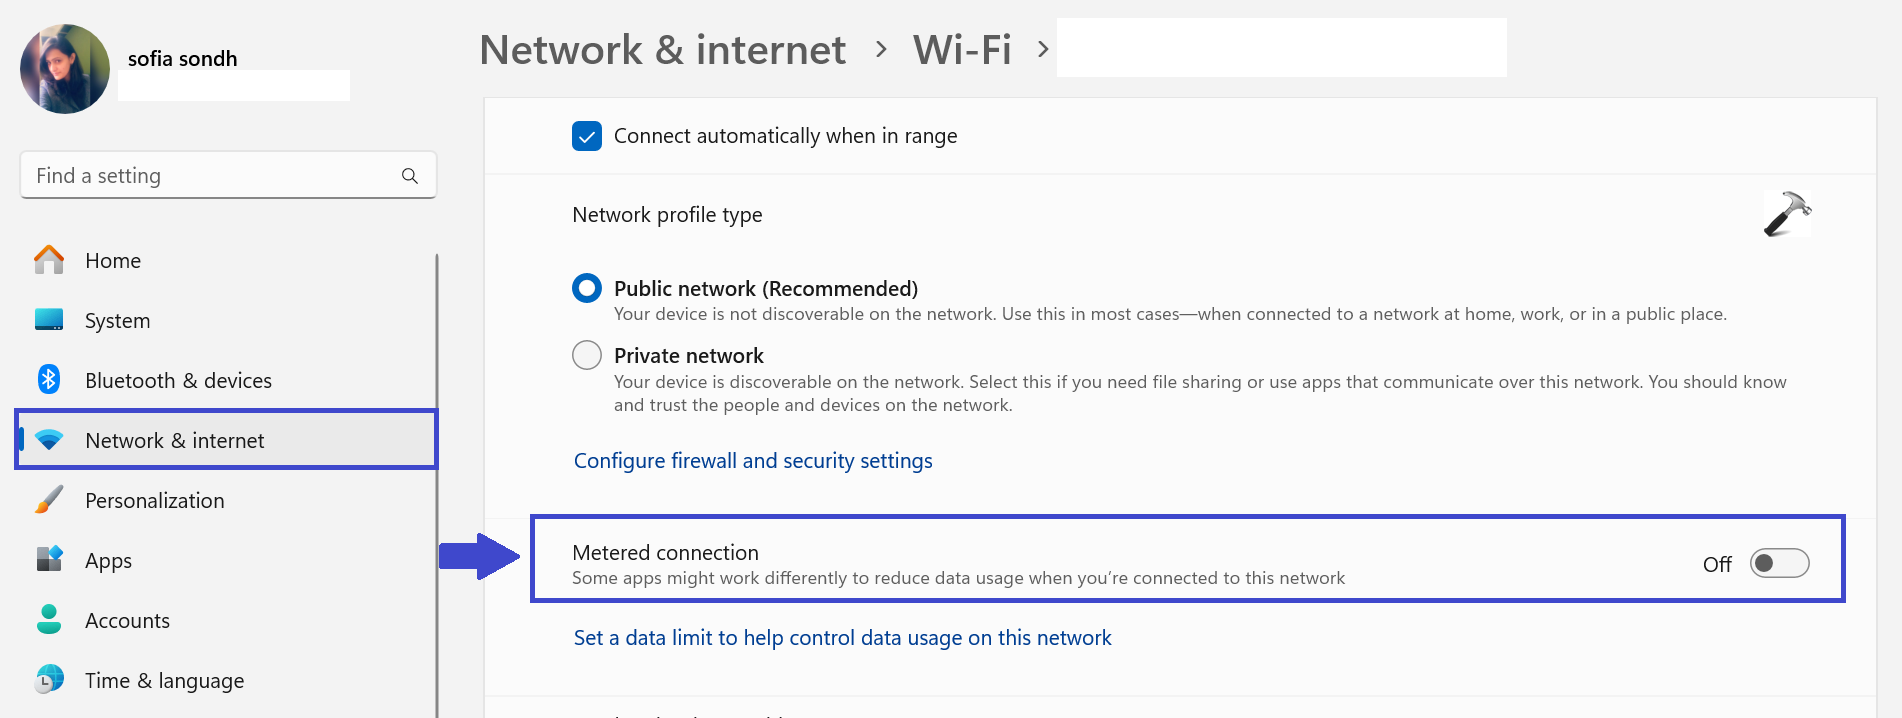The image size is (1902, 718).
Task: Click the Apps icon in sidebar
Action: click(49, 559)
